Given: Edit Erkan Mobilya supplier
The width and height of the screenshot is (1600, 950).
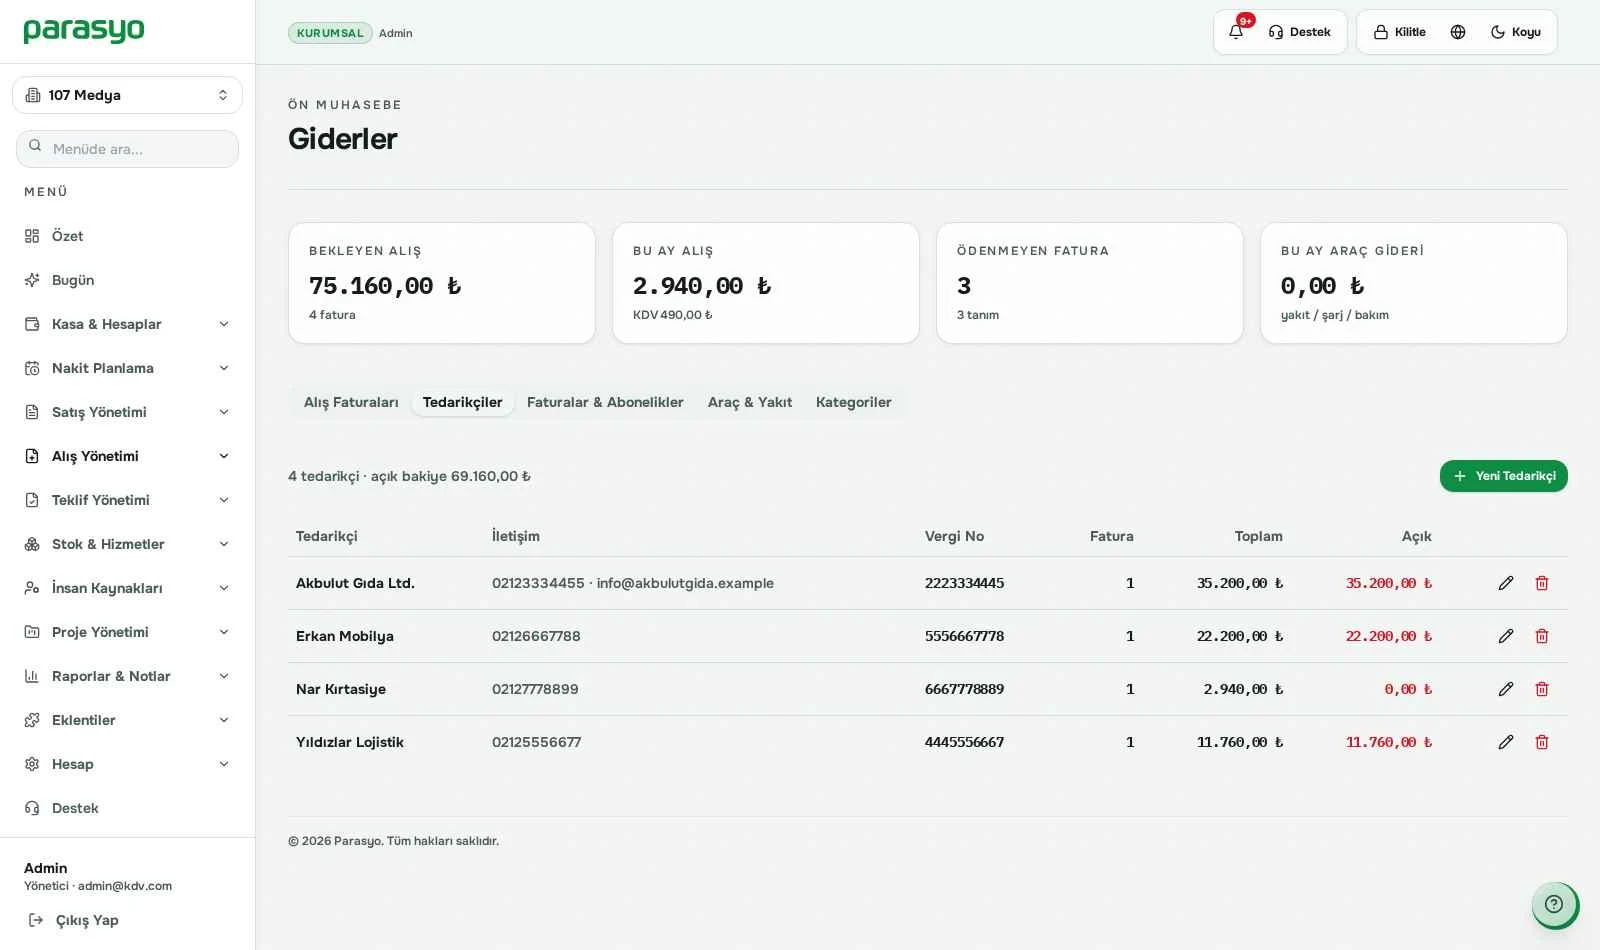Looking at the screenshot, I should pos(1506,636).
